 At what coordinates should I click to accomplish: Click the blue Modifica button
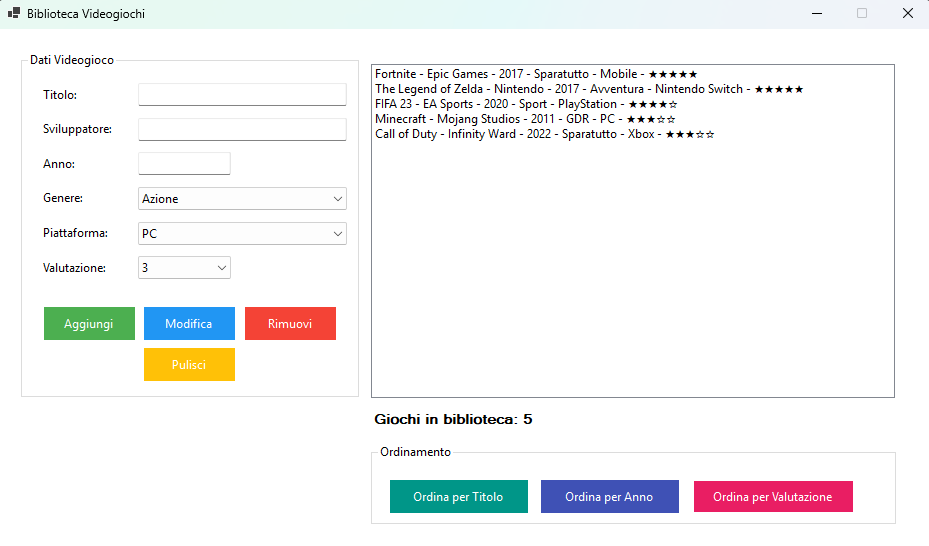[189, 323]
